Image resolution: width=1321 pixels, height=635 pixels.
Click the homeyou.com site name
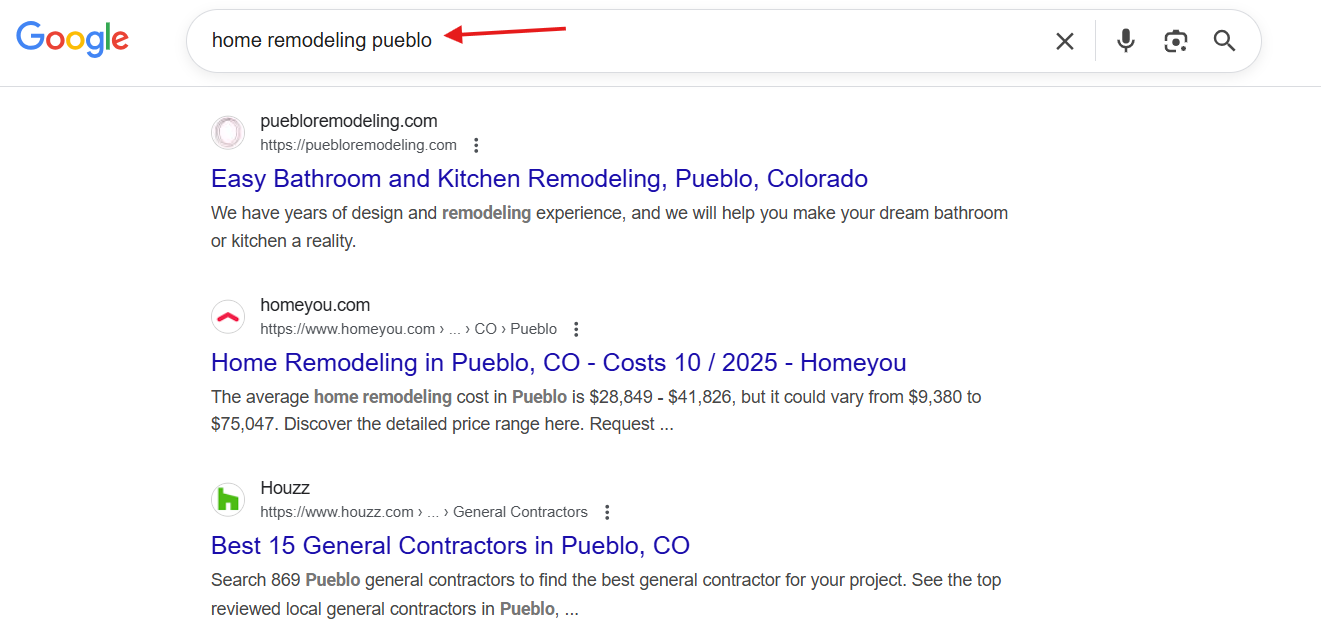click(x=315, y=305)
